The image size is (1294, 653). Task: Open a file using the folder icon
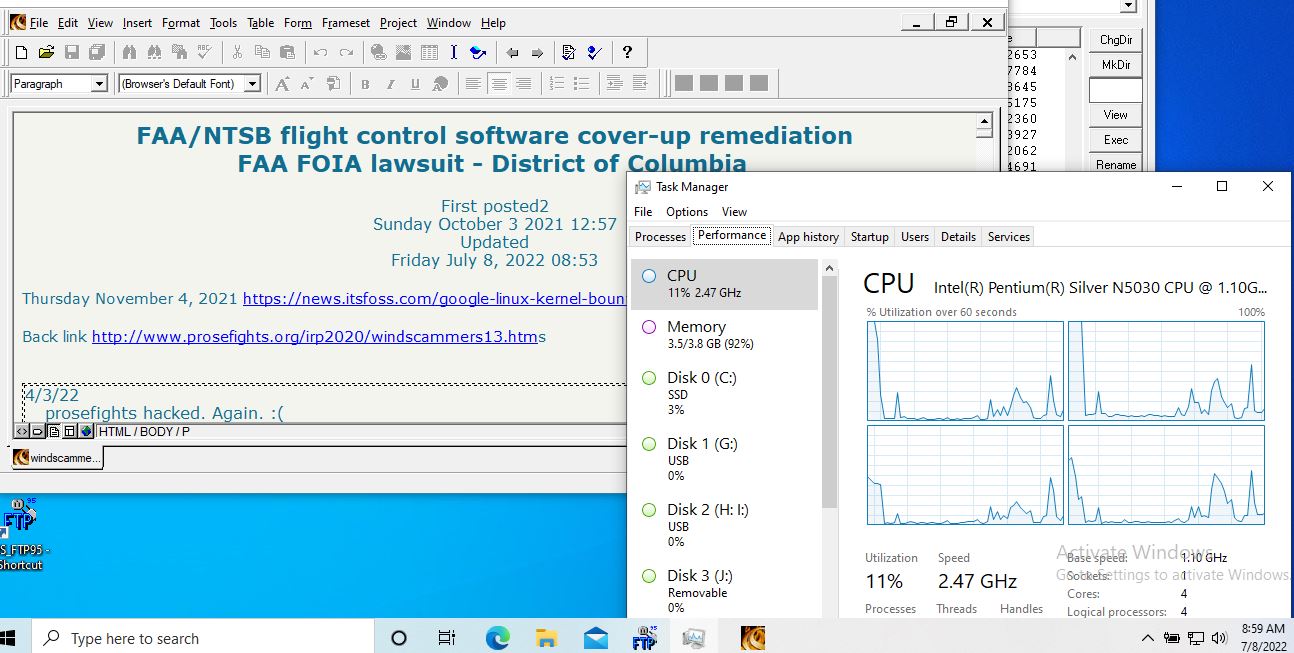46,53
